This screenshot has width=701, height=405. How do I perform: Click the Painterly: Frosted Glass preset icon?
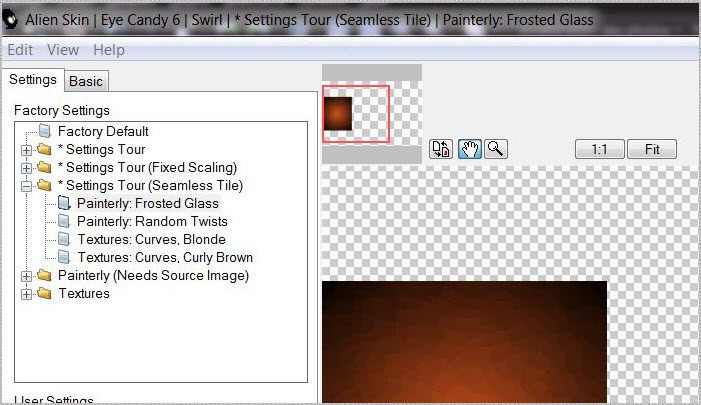coord(64,203)
